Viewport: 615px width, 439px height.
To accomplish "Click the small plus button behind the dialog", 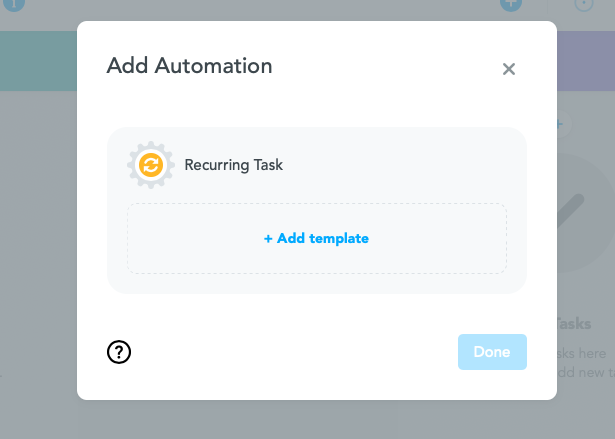I will [x=563, y=124].
